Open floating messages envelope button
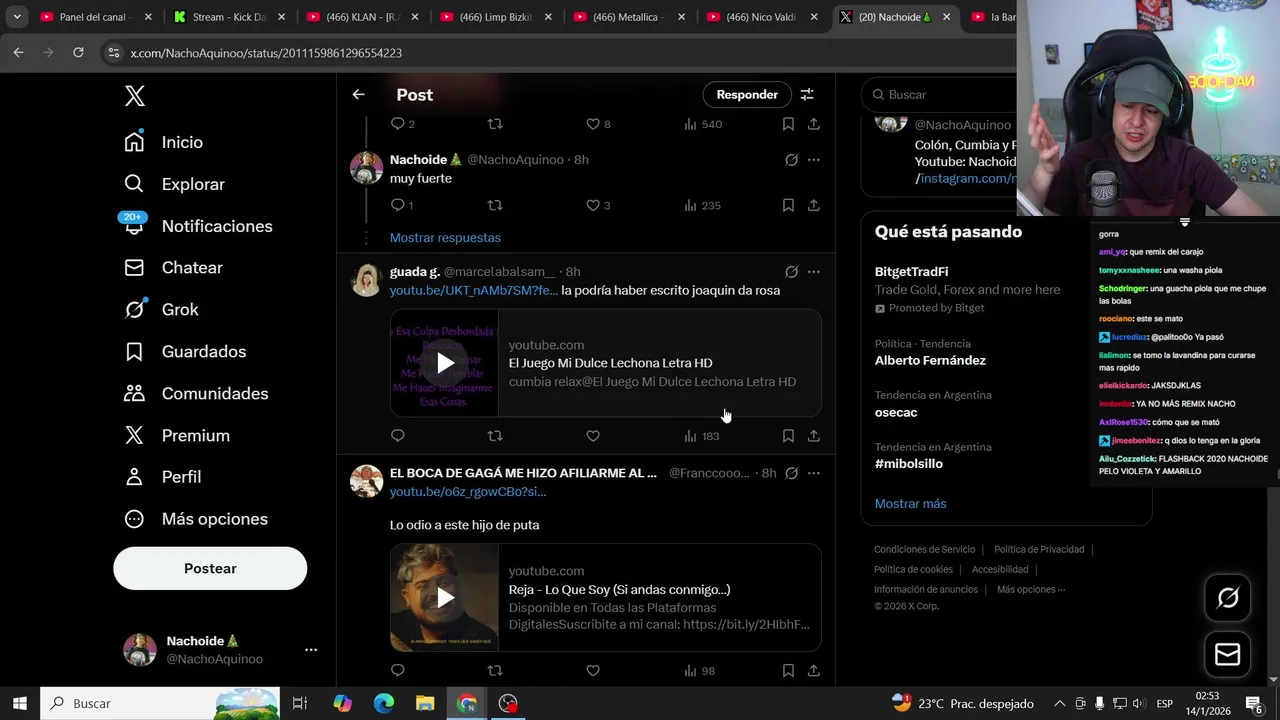Viewport: 1280px width, 720px height. [x=1228, y=654]
